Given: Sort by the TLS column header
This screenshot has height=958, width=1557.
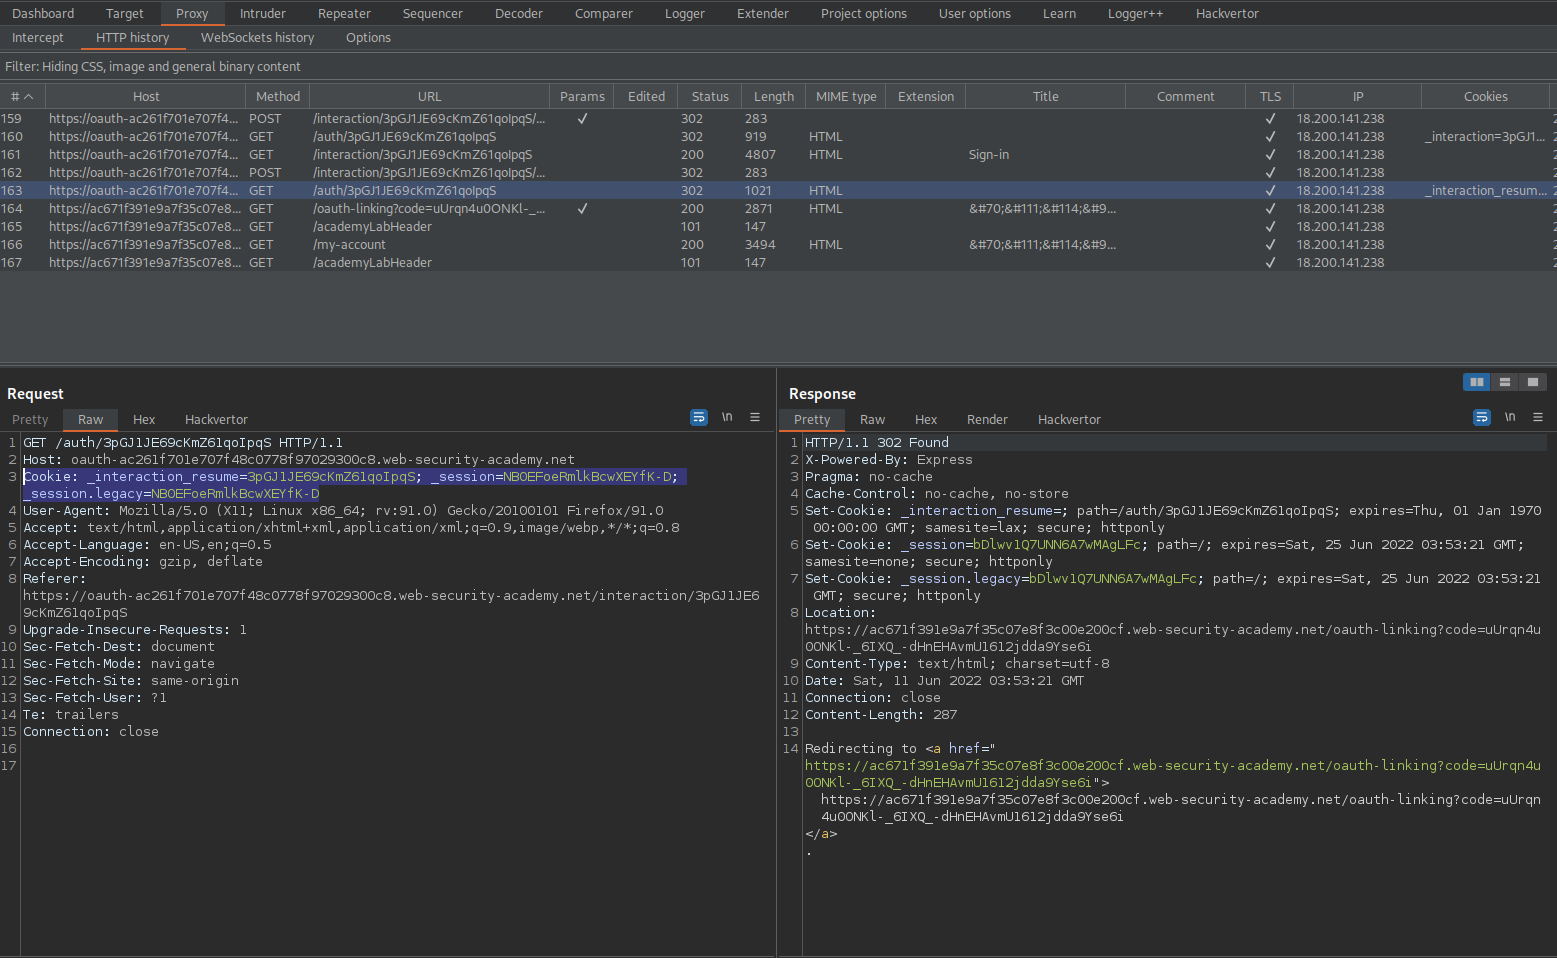Looking at the screenshot, I should pos(1270,97).
